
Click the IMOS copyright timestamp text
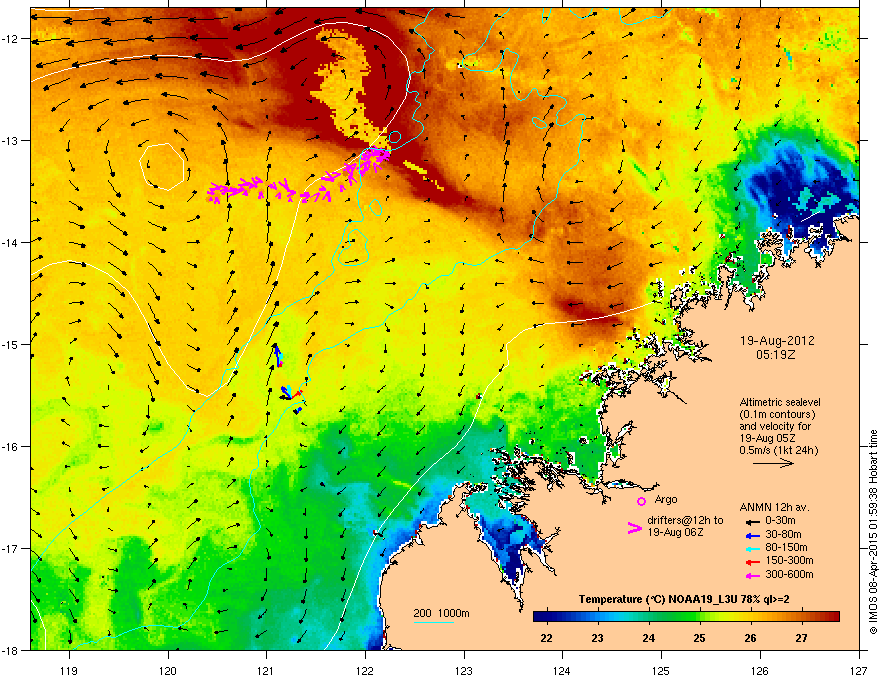(873, 532)
